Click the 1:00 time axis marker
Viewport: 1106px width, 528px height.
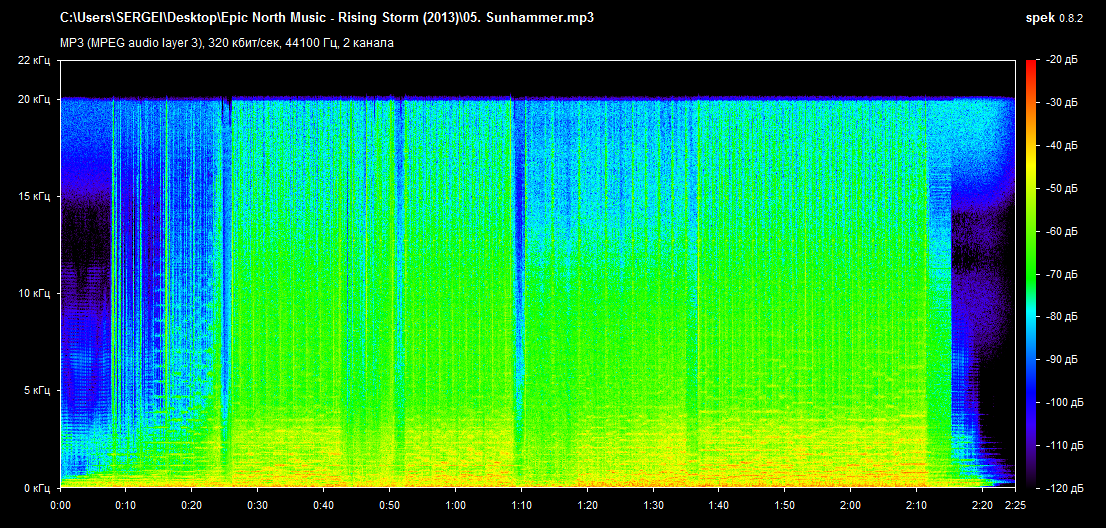pos(455,505)
